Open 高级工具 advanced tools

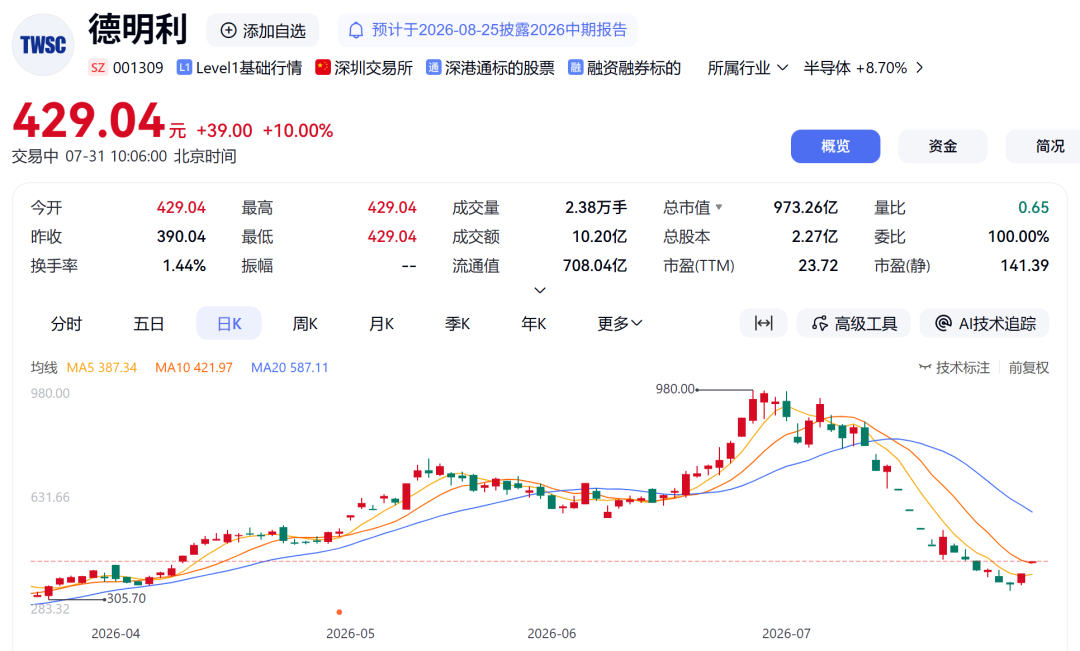coord(853,323)
